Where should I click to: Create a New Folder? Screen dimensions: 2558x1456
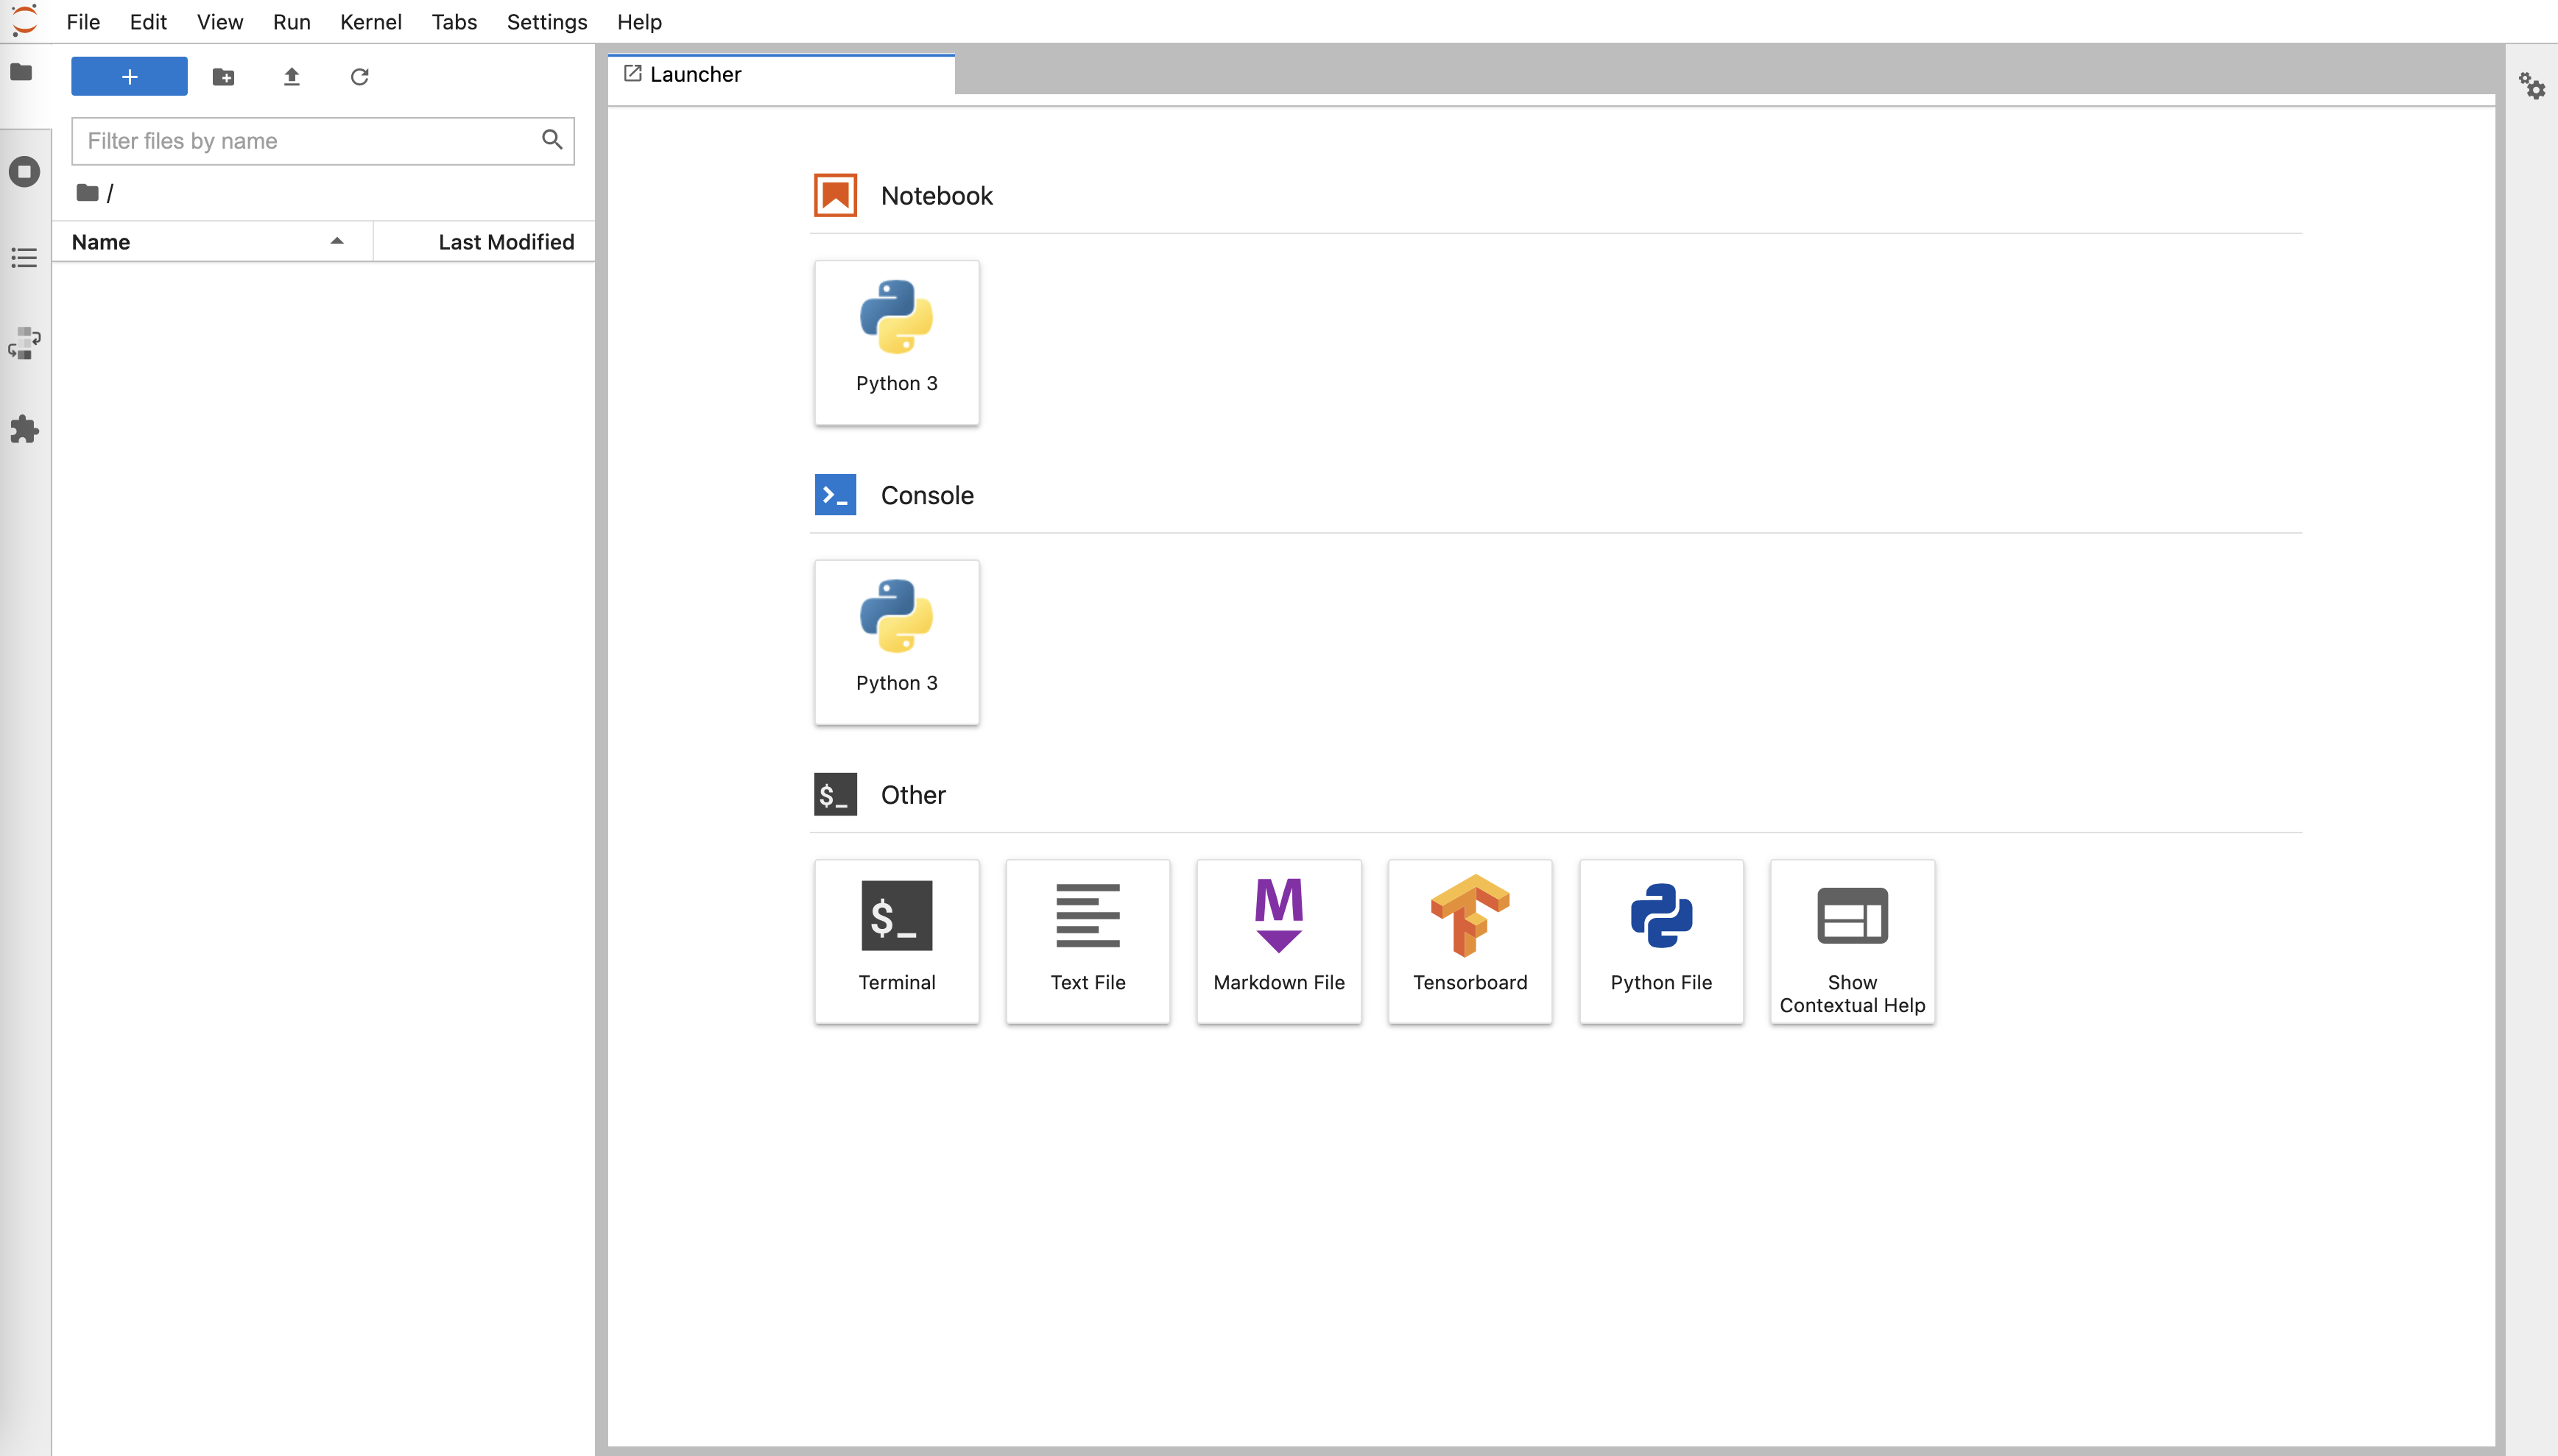(223, 77)
